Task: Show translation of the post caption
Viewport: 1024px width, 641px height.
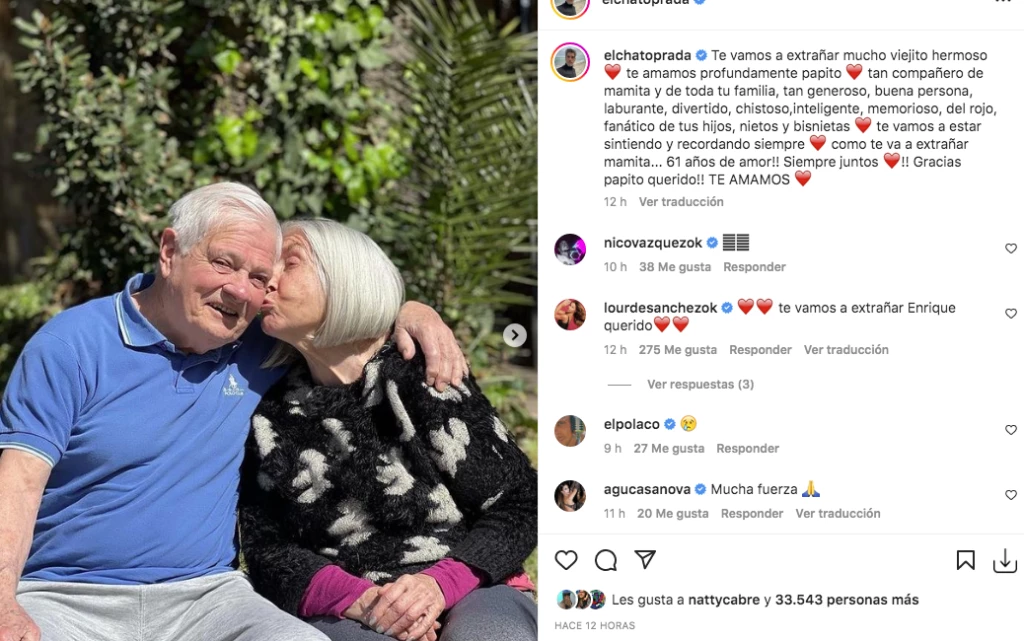Action: 680,202
